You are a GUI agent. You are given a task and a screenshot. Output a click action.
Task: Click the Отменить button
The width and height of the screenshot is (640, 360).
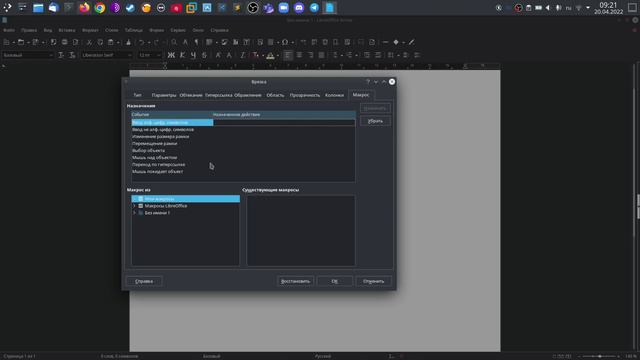pos(373,281)
